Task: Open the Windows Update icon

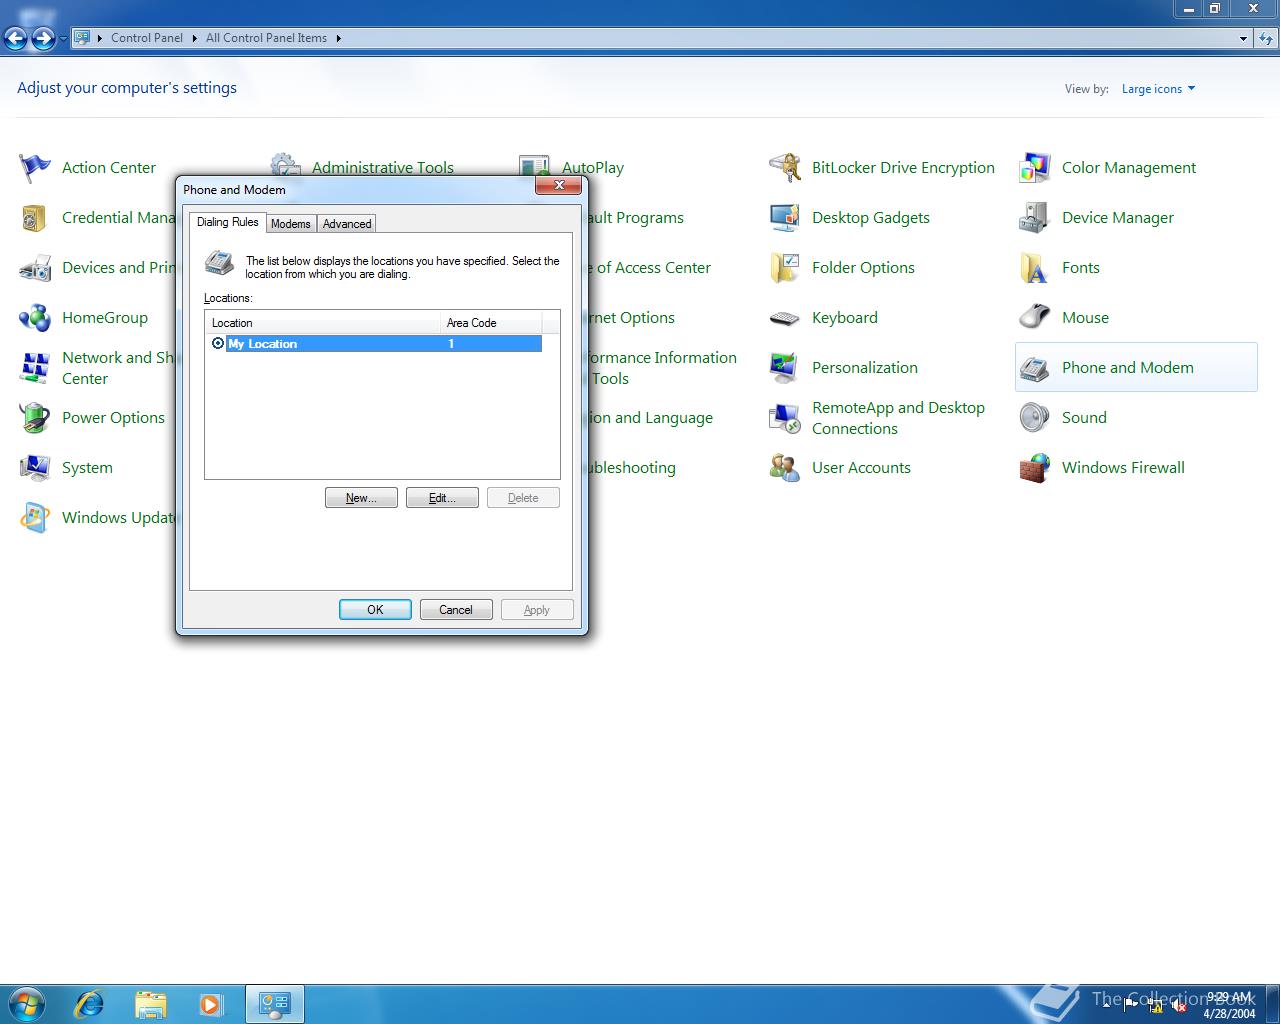Action: pyautogui.click(x=35, y=518)
